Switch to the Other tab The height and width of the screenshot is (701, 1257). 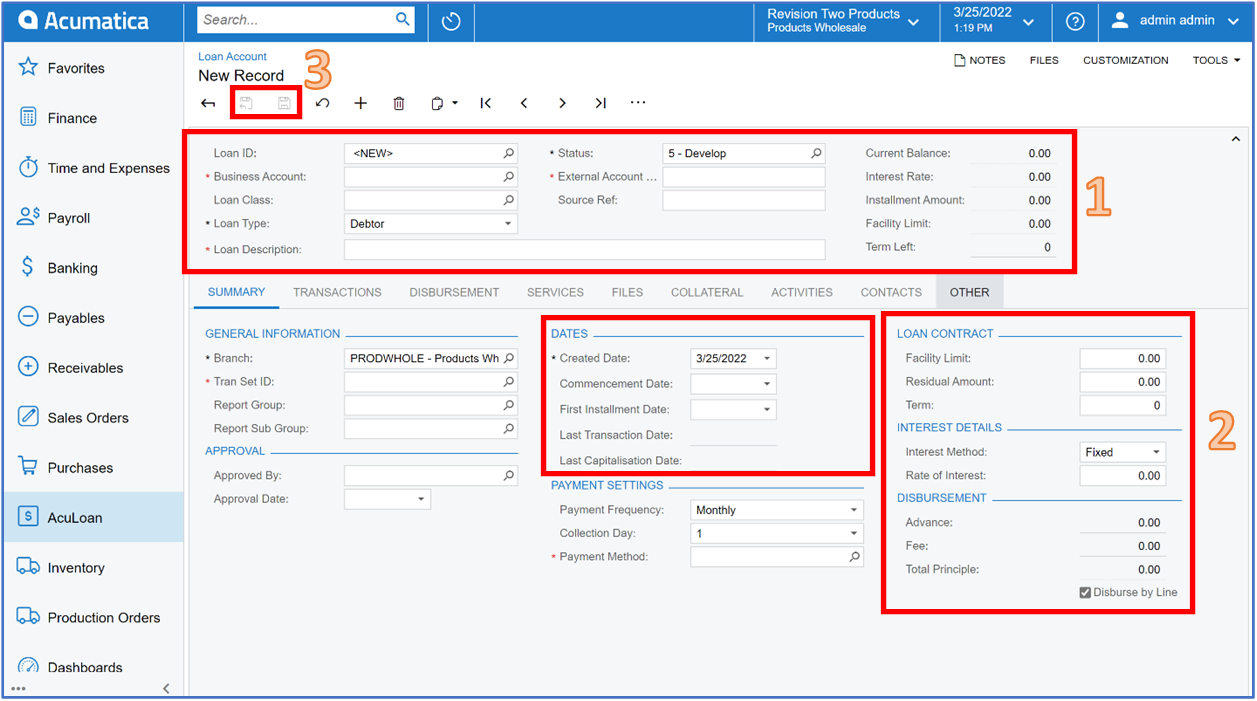969,293
